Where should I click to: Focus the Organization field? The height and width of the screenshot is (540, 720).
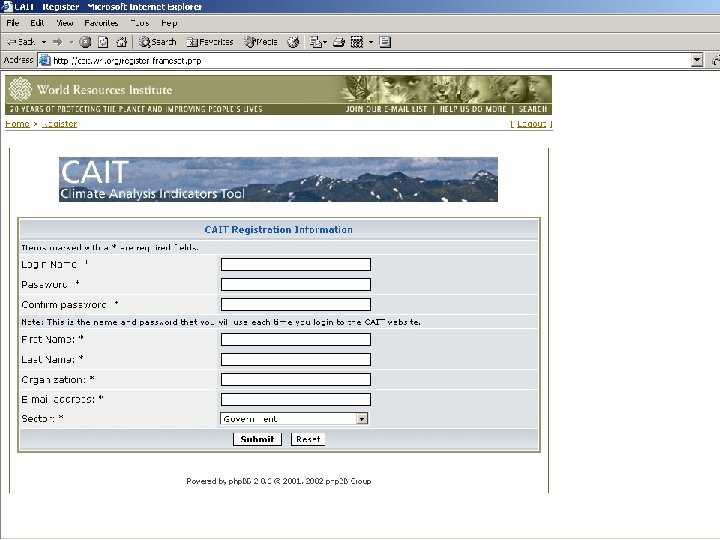[296, 379]
